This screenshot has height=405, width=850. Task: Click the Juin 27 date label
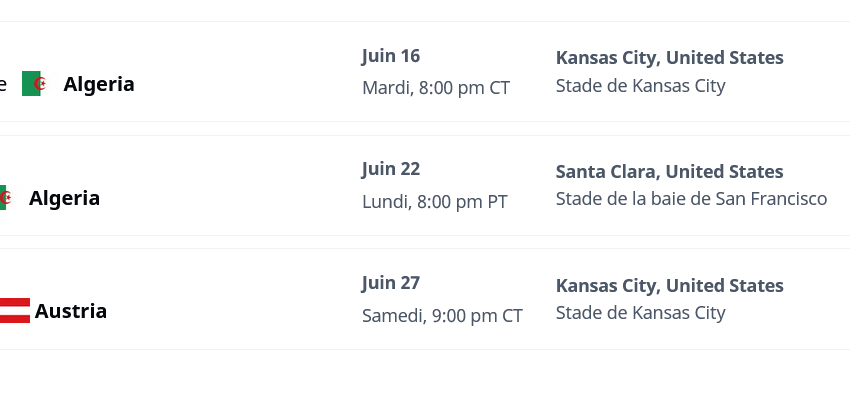click(x=391, y=283)
